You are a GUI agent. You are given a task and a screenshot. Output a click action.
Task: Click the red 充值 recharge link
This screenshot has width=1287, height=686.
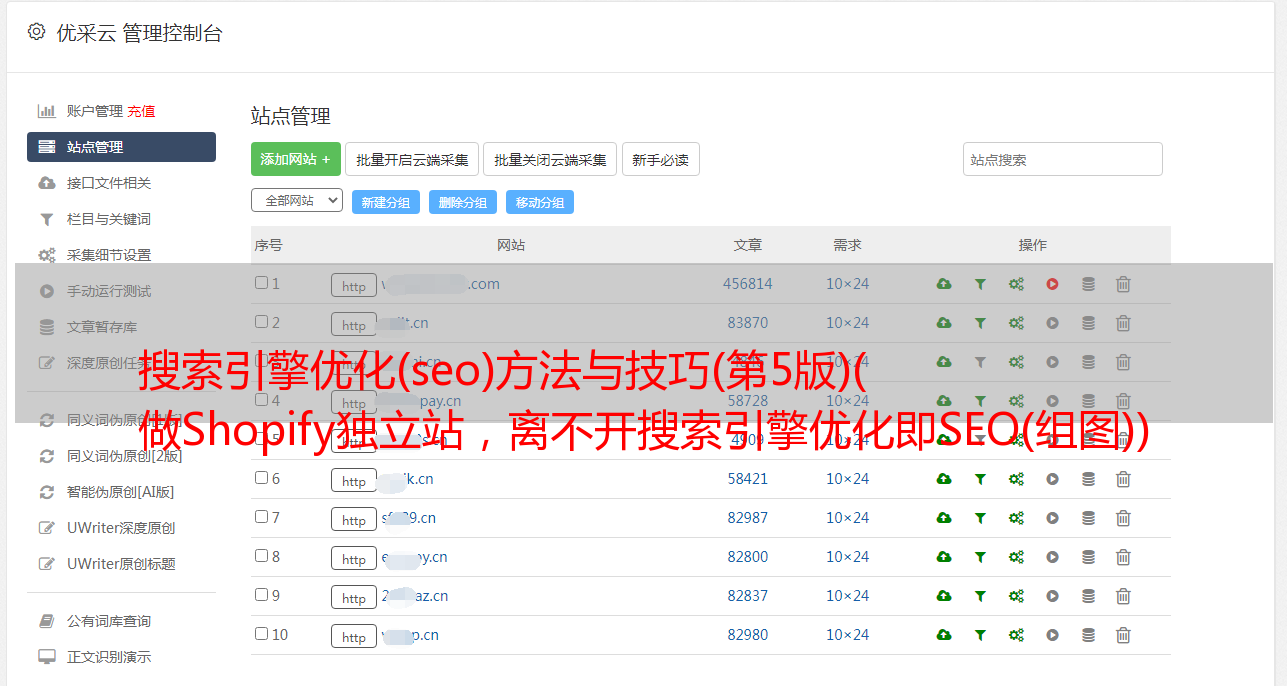tap(141, 111)
